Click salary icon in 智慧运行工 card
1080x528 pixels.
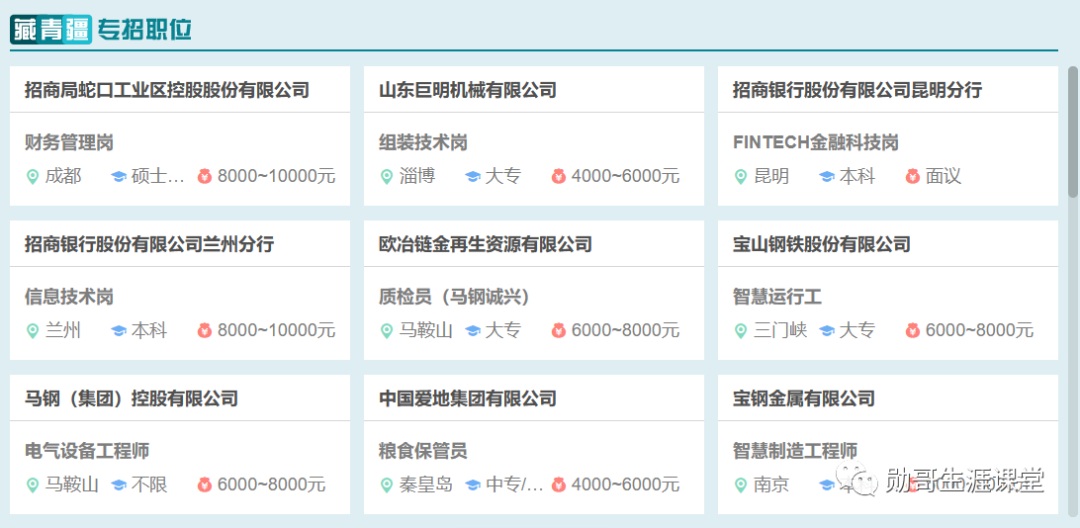(x=912, y=331)
